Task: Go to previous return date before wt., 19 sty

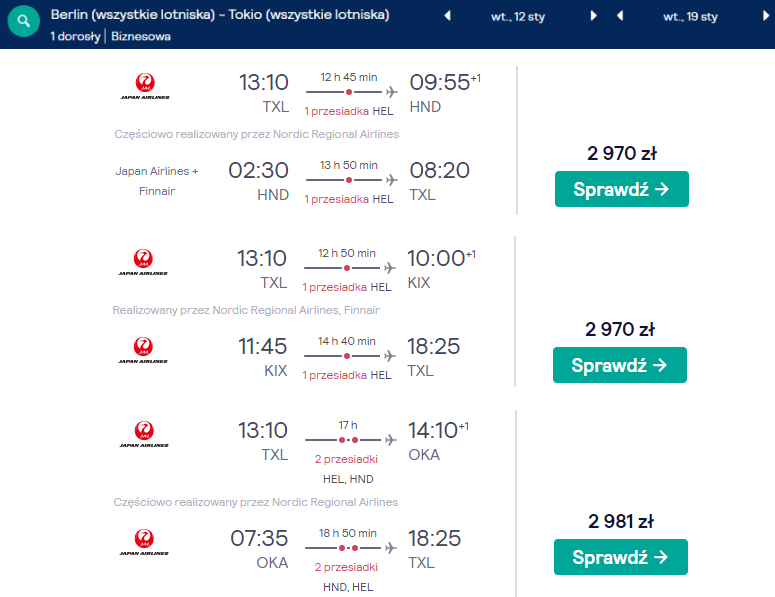Action: pos(620,16)
